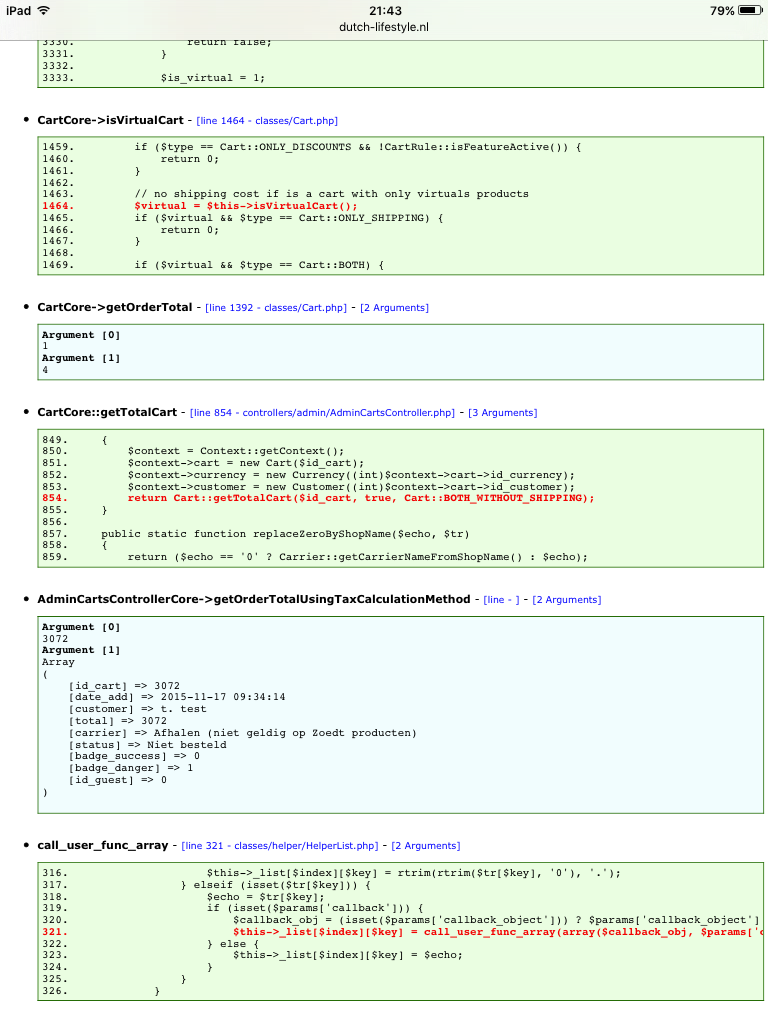768x1024 pixels.
Task: Toggle call_user_func_array 2 Arguments link
Action: pos(426,846)
